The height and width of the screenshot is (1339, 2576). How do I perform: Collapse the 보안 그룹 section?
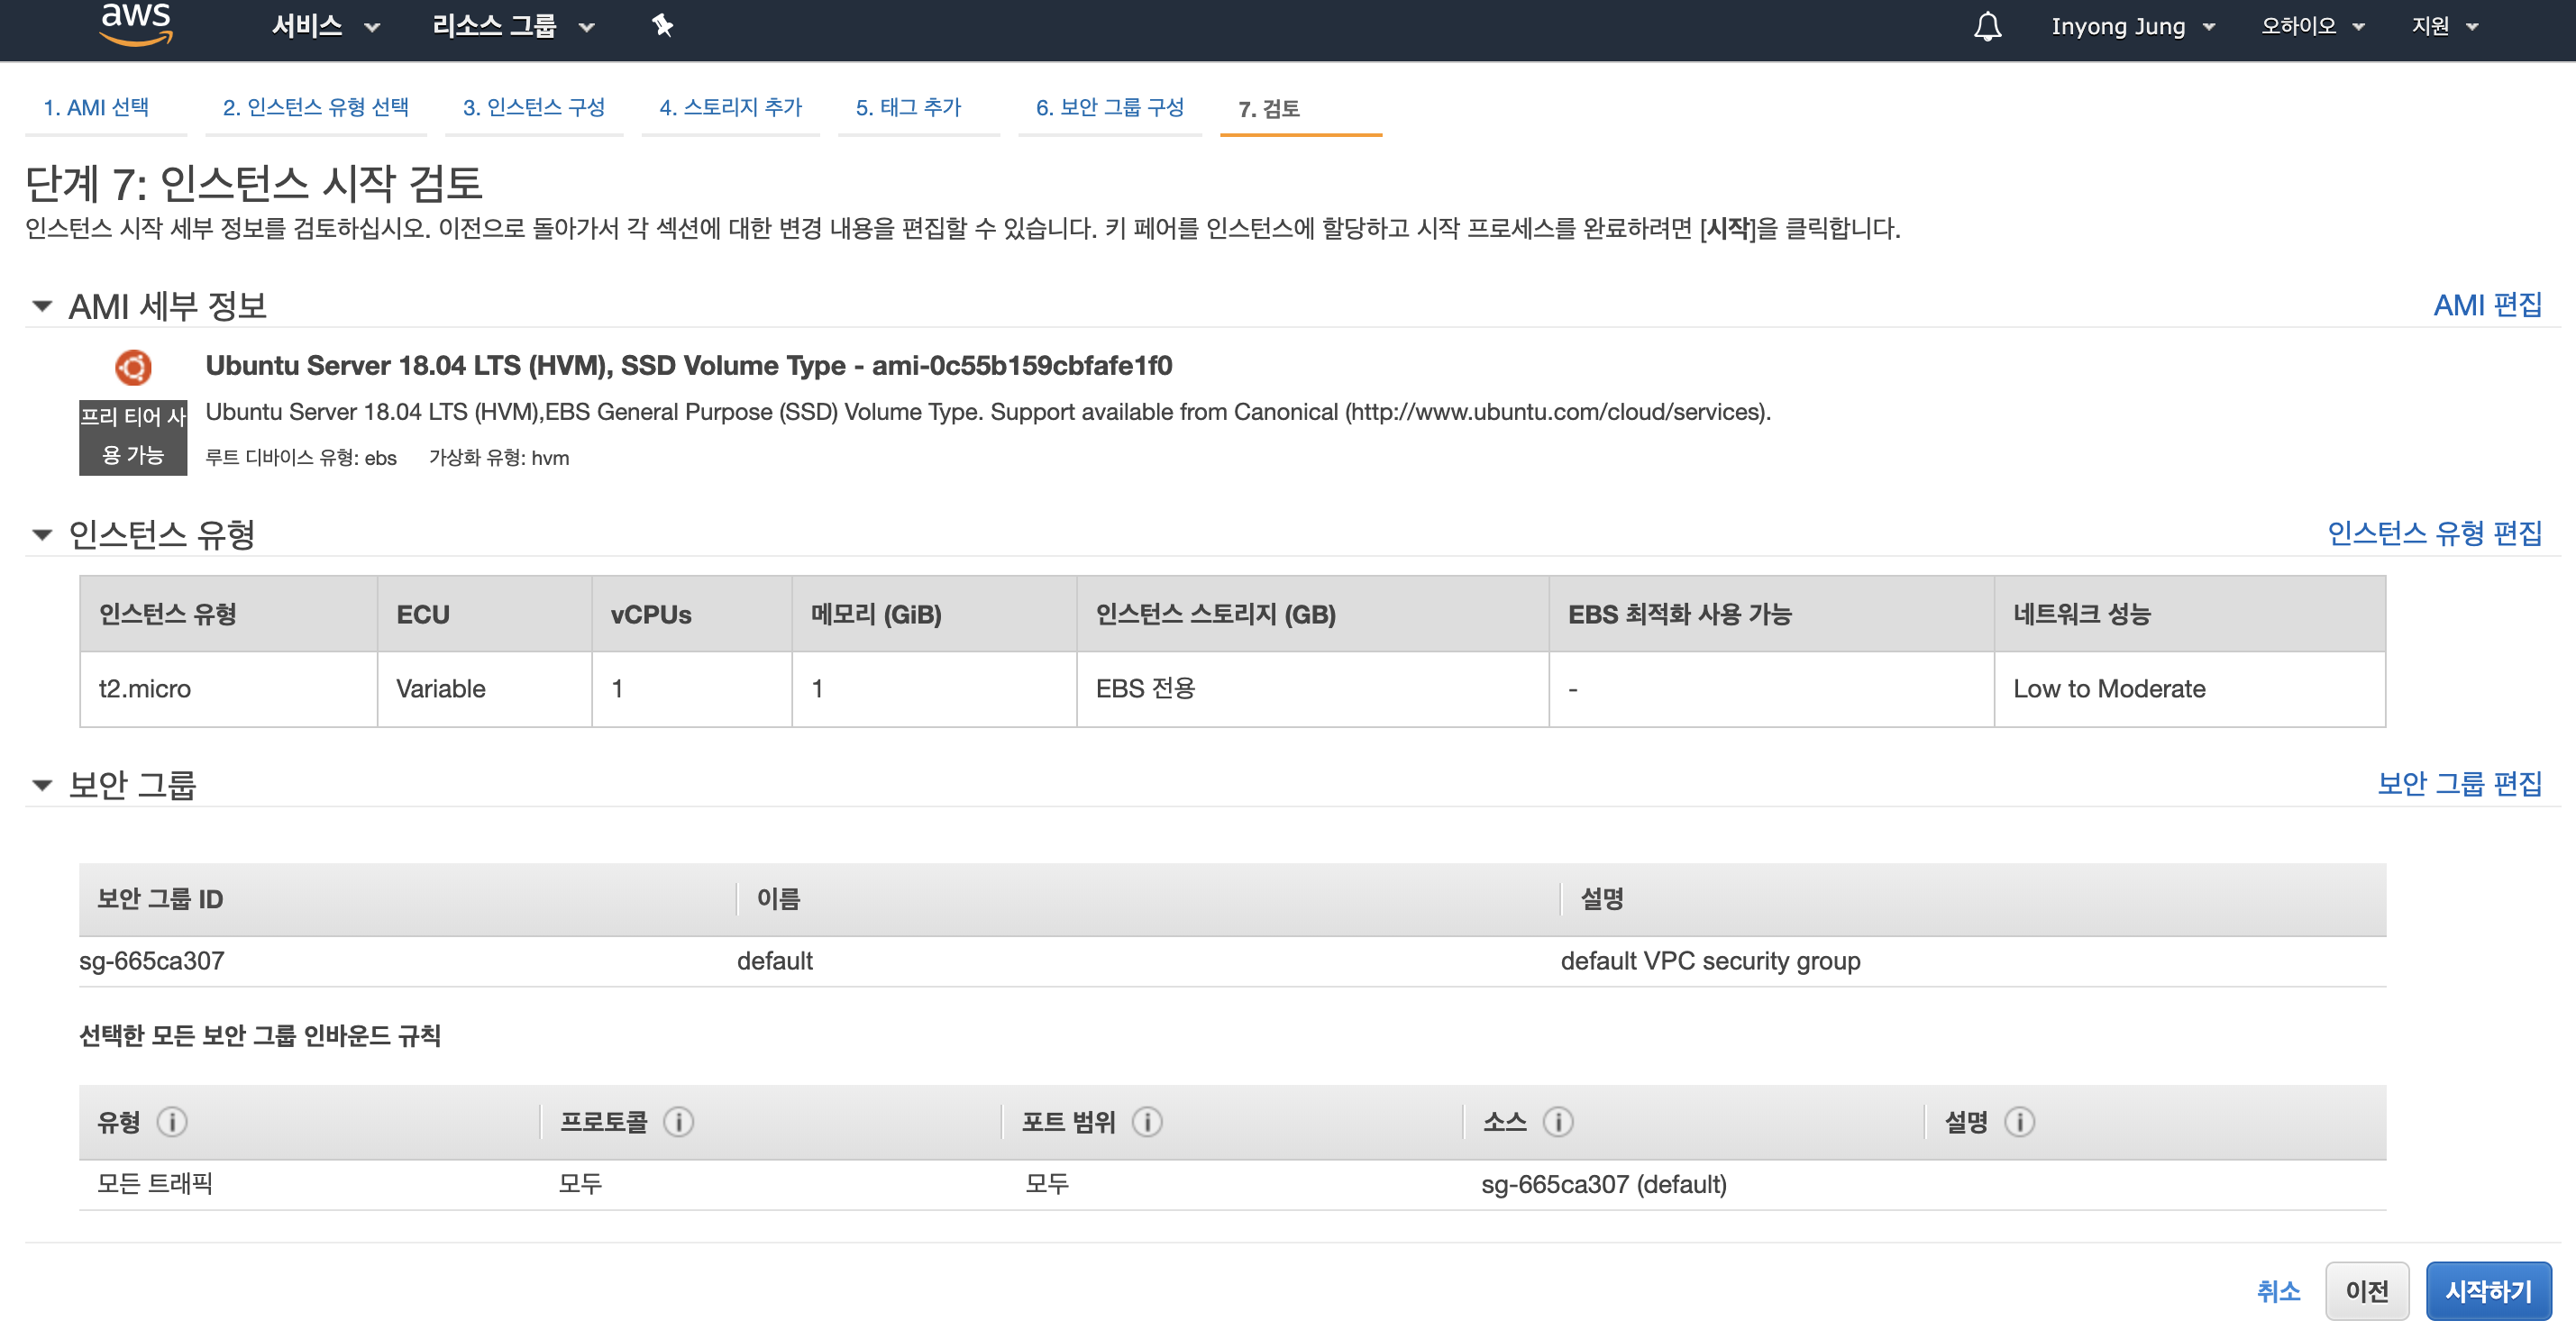[42, 785]
